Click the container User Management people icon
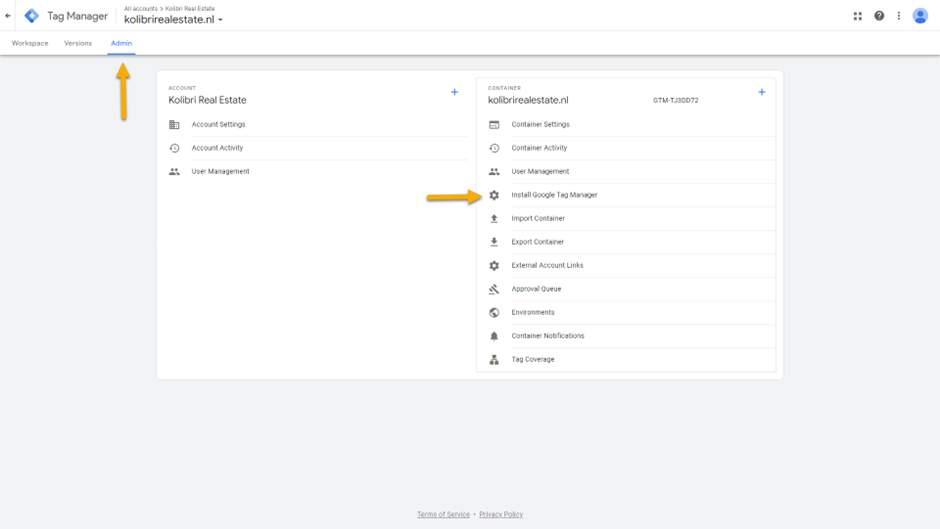 494,172
